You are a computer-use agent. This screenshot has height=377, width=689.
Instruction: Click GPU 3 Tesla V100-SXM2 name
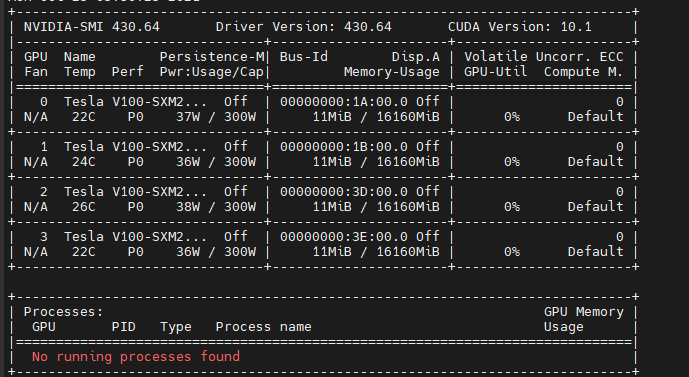tap(135, 237)
